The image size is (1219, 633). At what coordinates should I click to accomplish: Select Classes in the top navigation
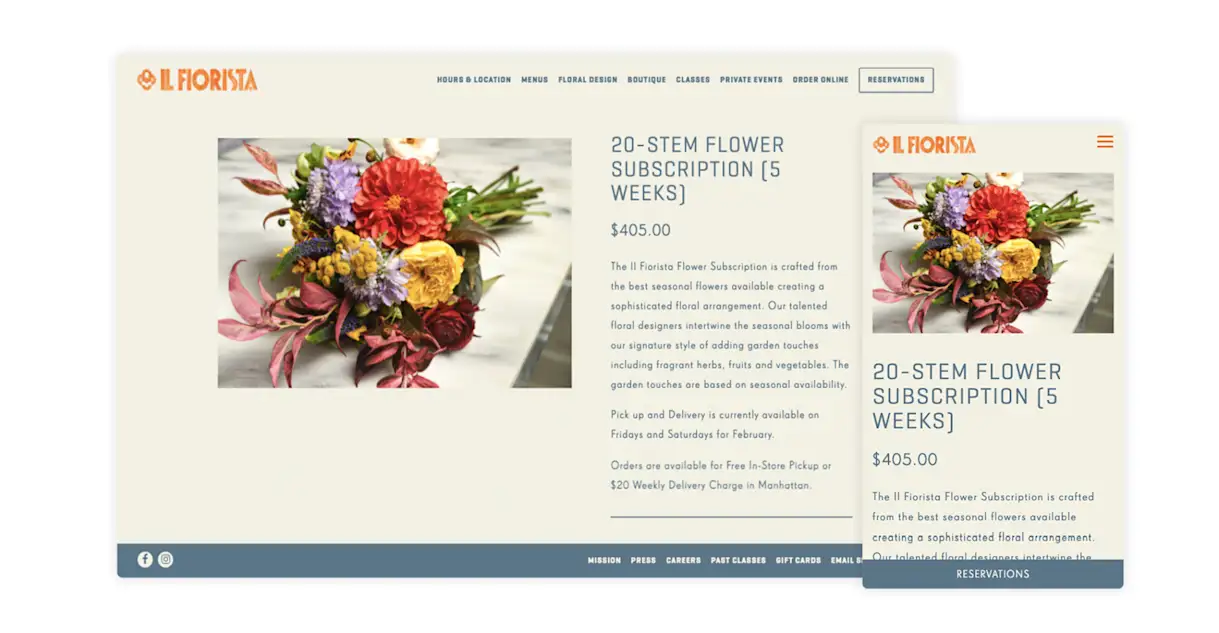pyautogui.click(x=693, y=80)
